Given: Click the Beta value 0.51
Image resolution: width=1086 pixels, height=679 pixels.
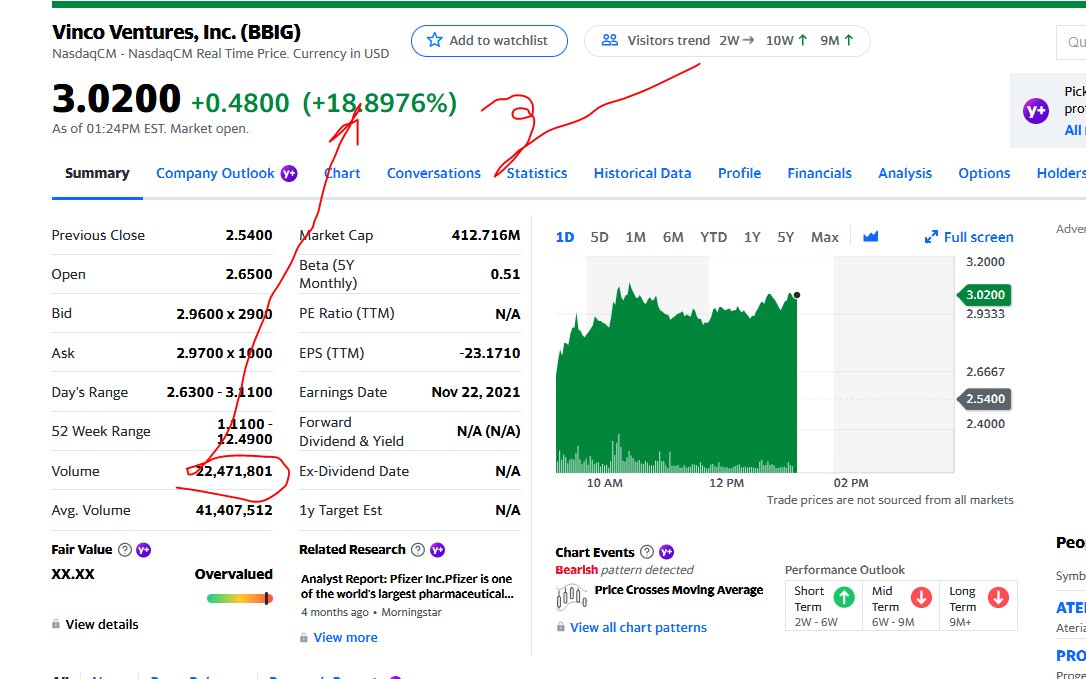Looking at the screenshot, I should click(505, 274).
